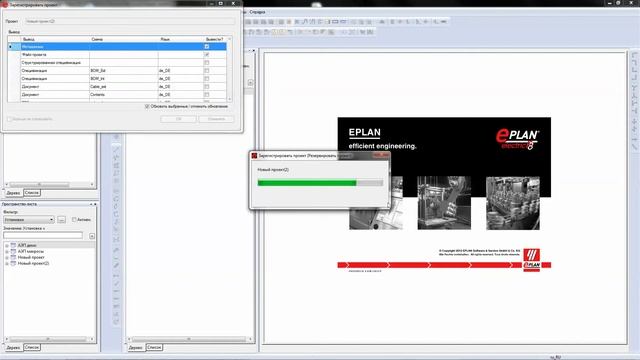Screen dimensions: 640x360
Task: Click the middle panel horizontal scrollbar
Action: click(190, 339)
